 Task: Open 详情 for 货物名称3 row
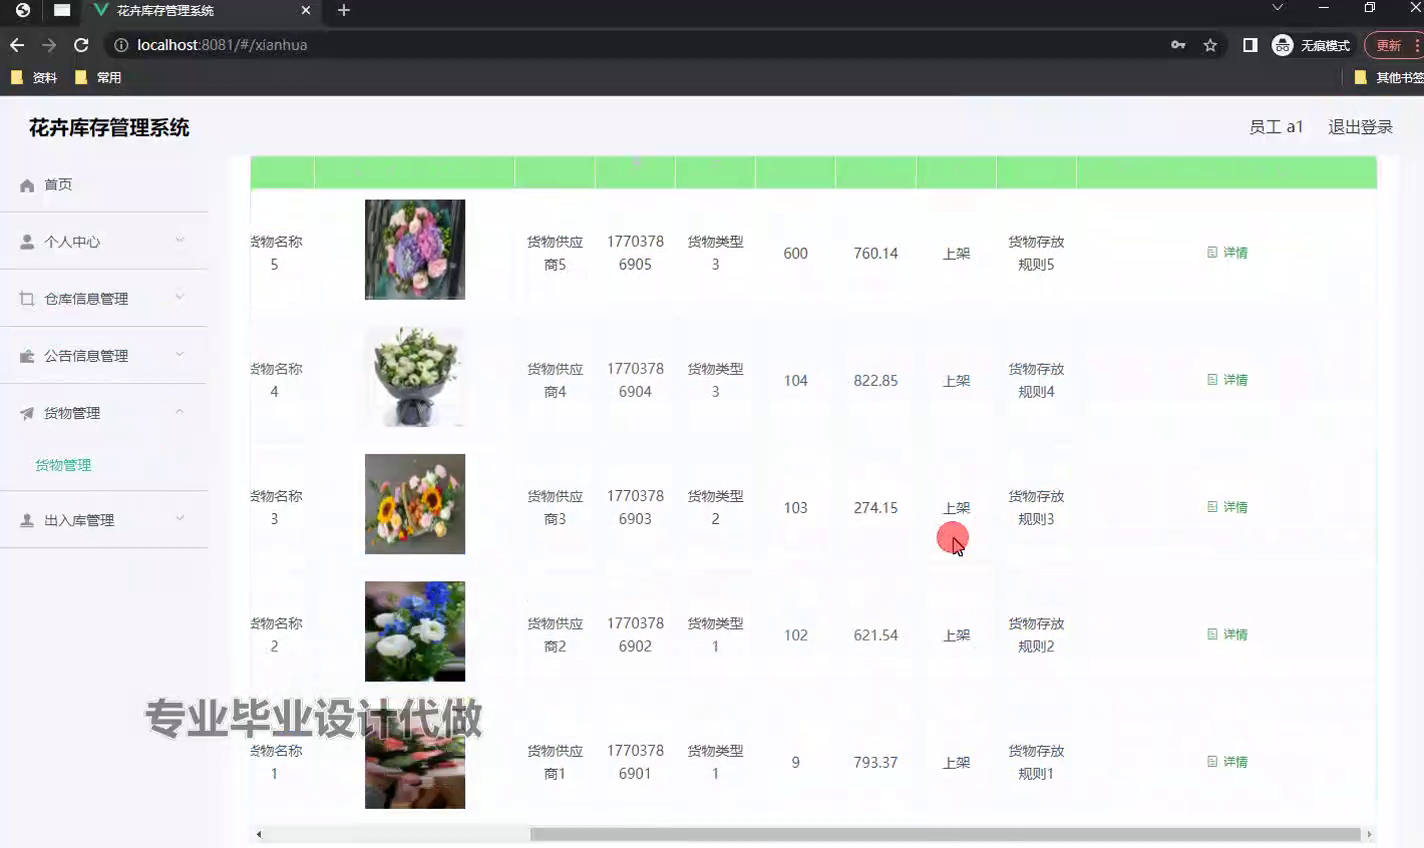point(1227,507)
